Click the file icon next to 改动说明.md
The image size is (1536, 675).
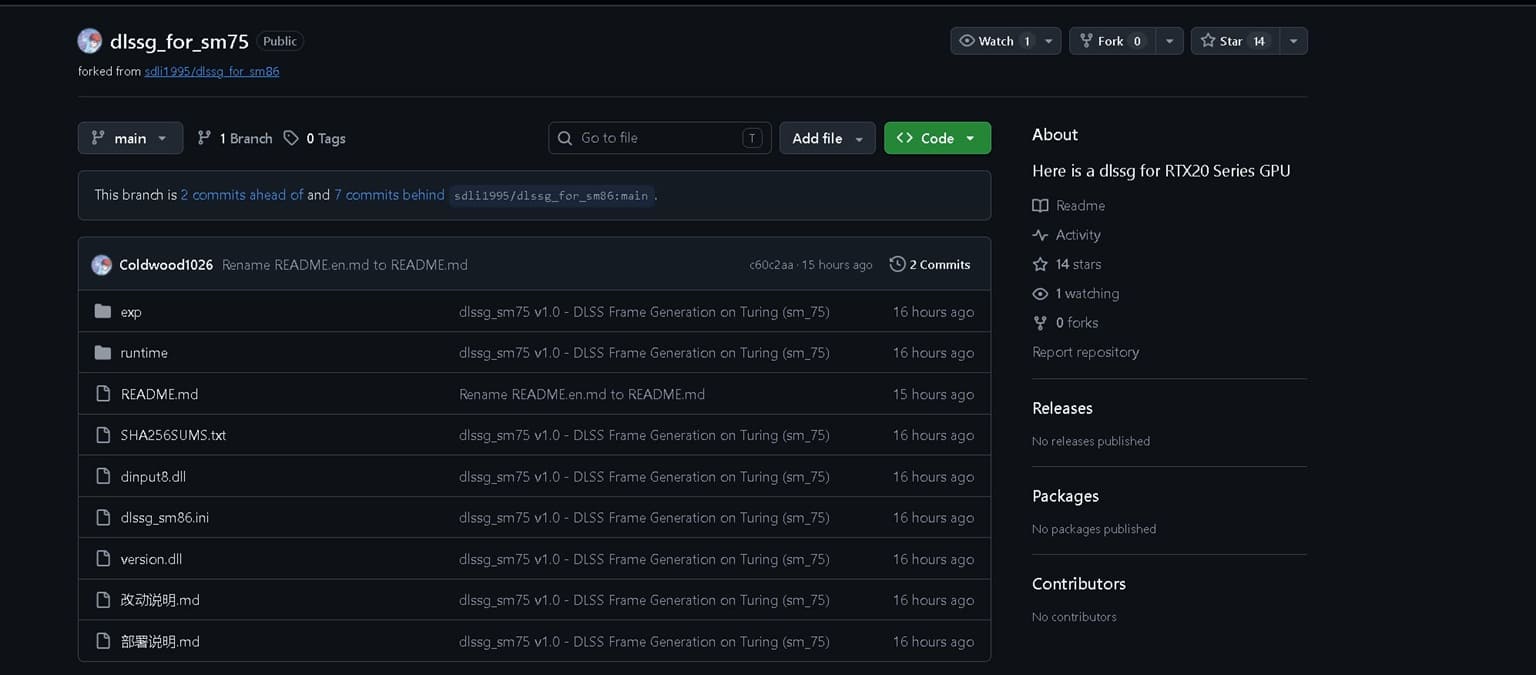[x=102, y=600]
